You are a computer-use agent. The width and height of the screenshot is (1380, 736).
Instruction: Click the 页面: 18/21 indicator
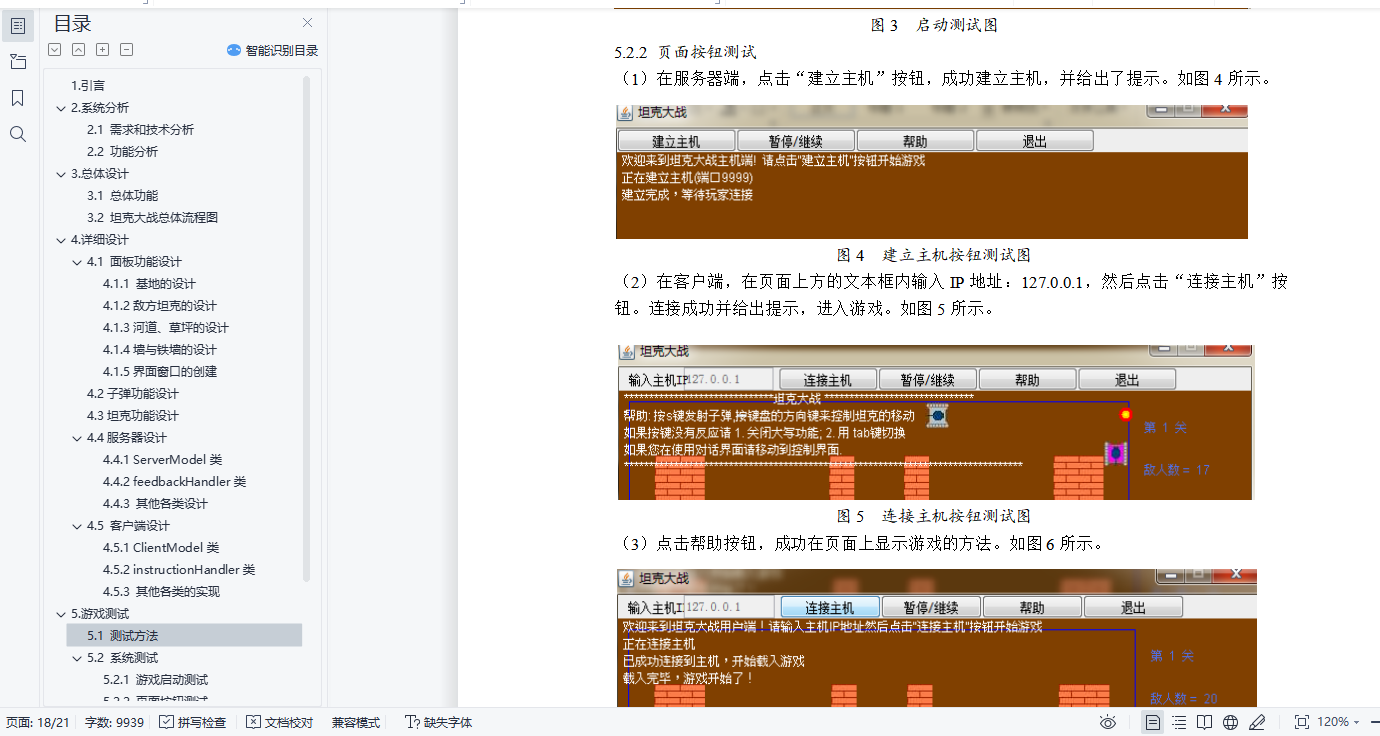(x=38, y=722)
